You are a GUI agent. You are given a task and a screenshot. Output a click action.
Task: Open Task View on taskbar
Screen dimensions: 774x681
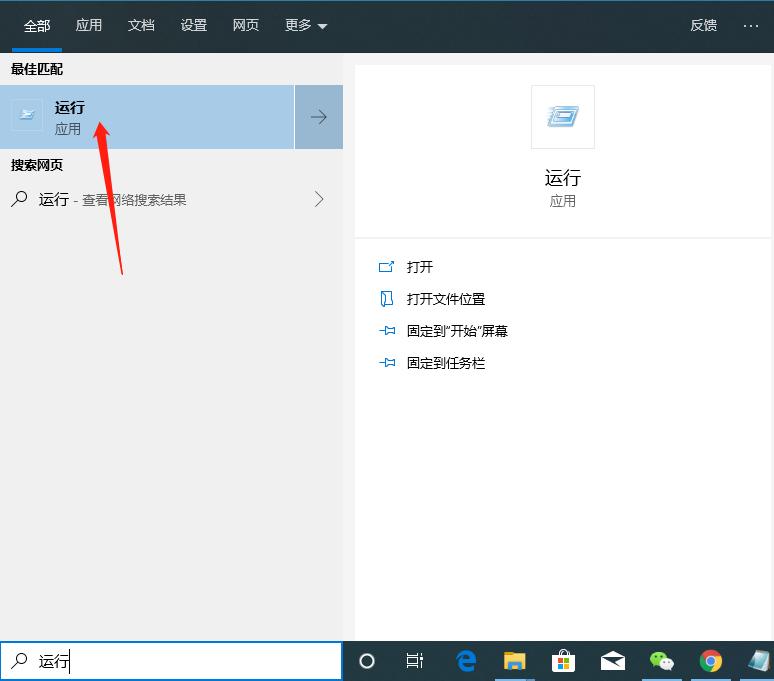415,661
